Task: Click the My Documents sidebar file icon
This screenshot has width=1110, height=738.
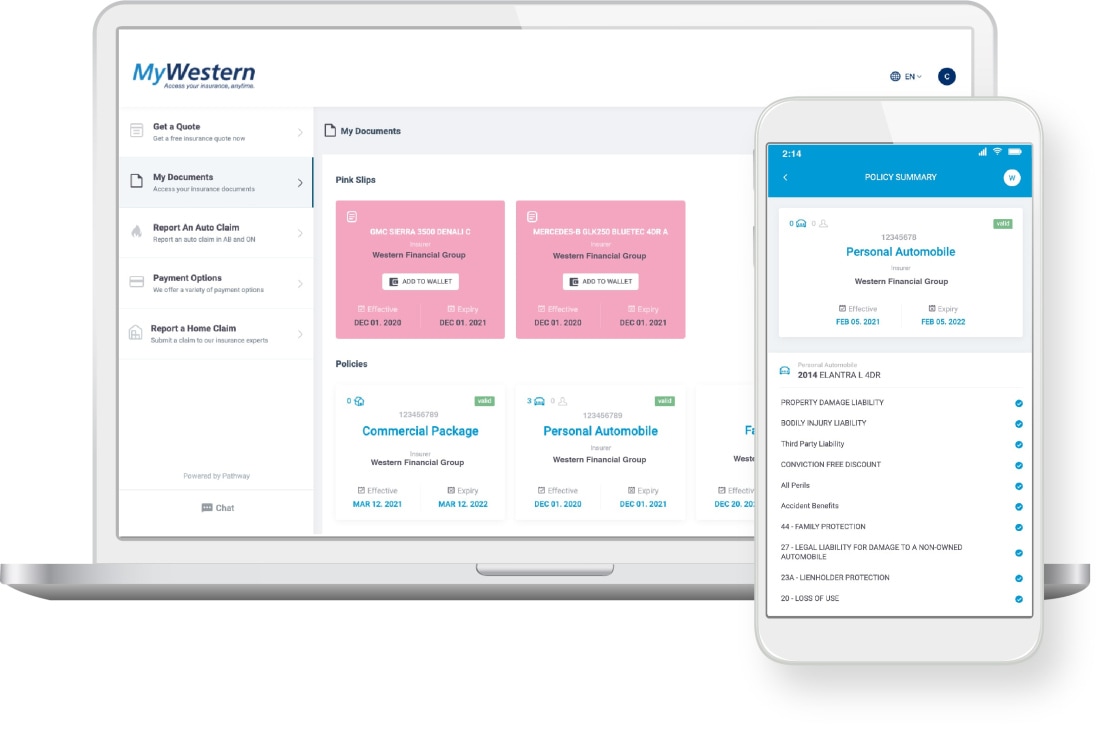Action: pos(137,181)
